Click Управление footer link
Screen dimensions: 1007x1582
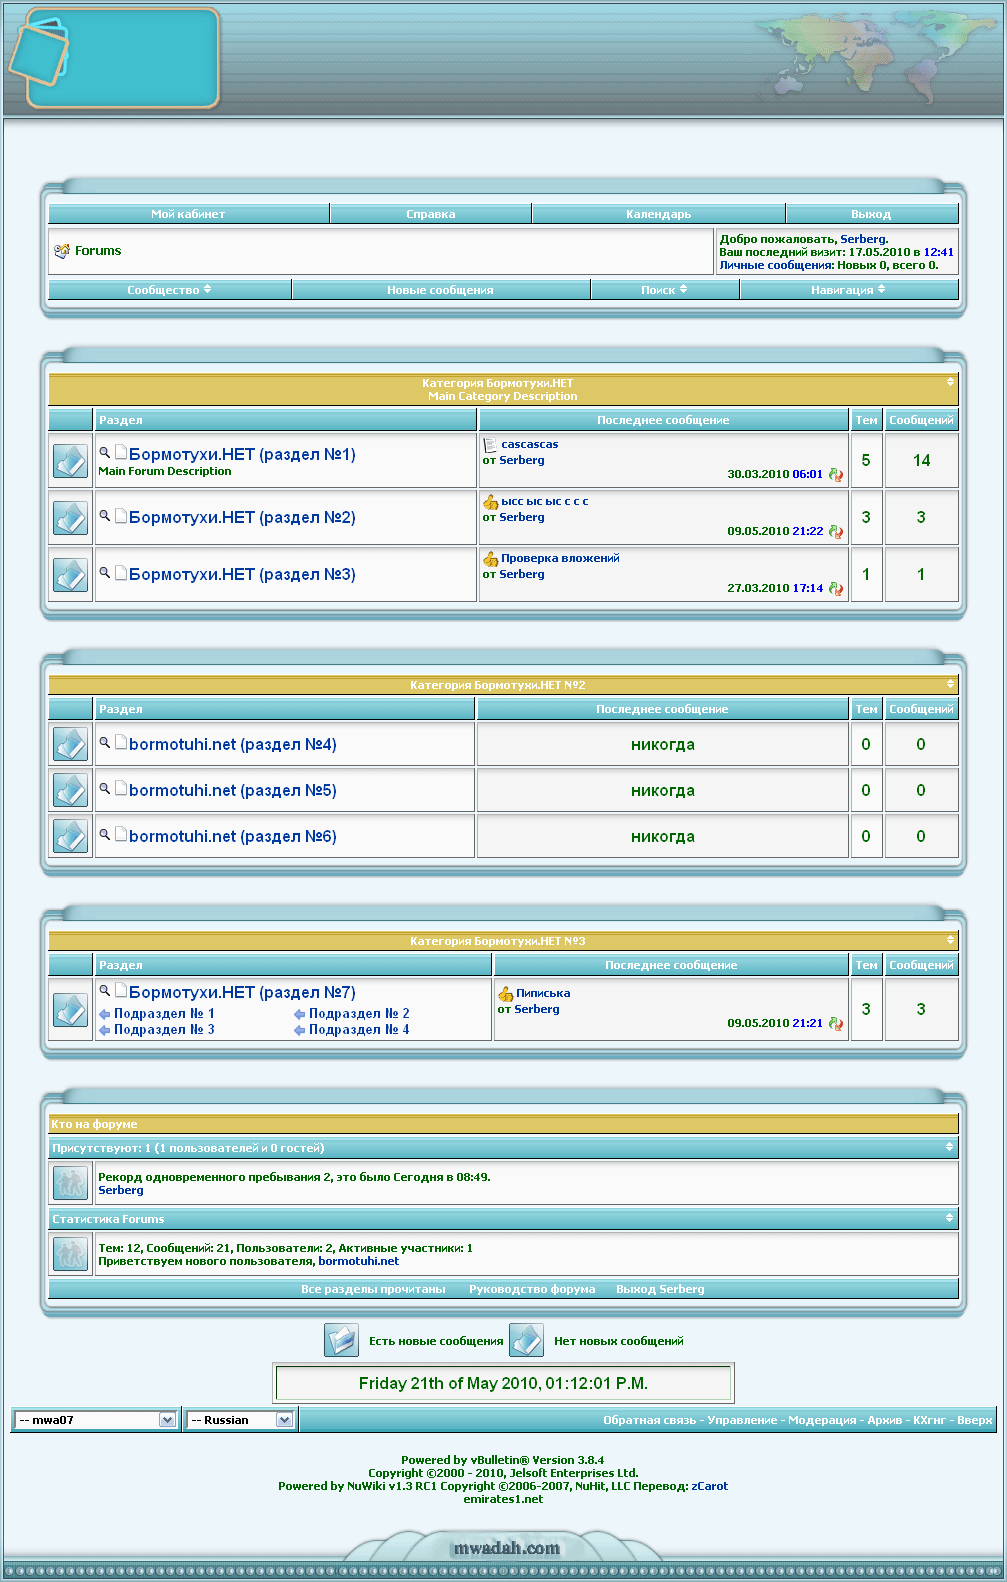pyautogui.click(x=742, y=1420)
